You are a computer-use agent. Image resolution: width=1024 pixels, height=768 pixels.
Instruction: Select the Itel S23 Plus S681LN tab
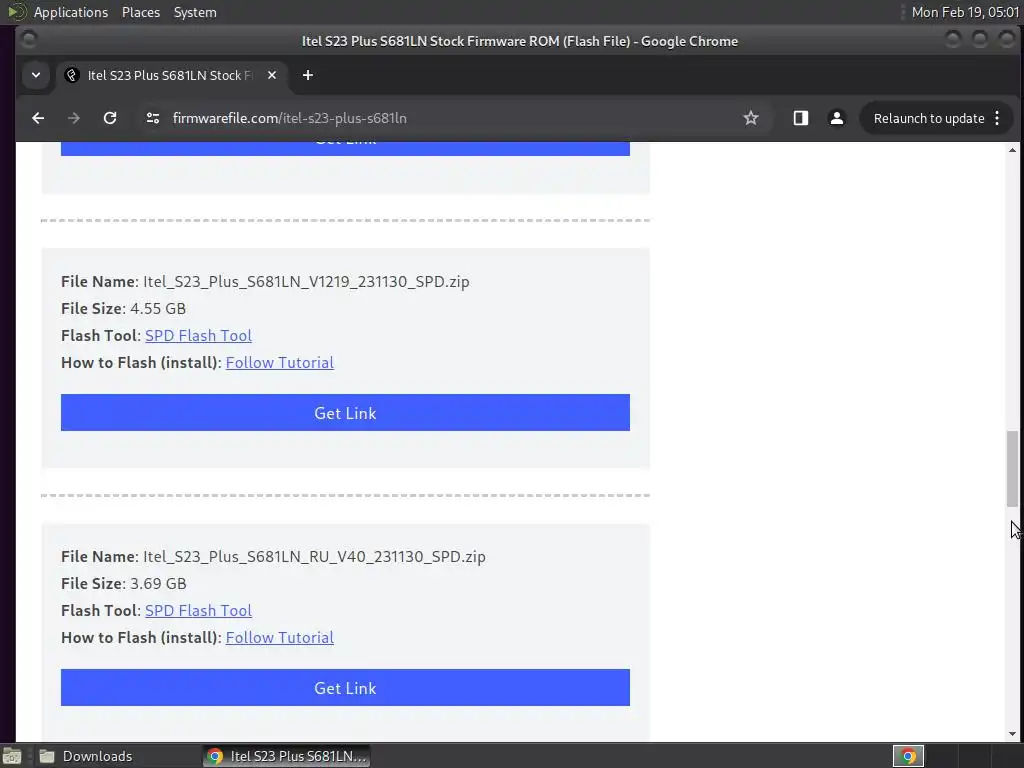coord(171,75)
